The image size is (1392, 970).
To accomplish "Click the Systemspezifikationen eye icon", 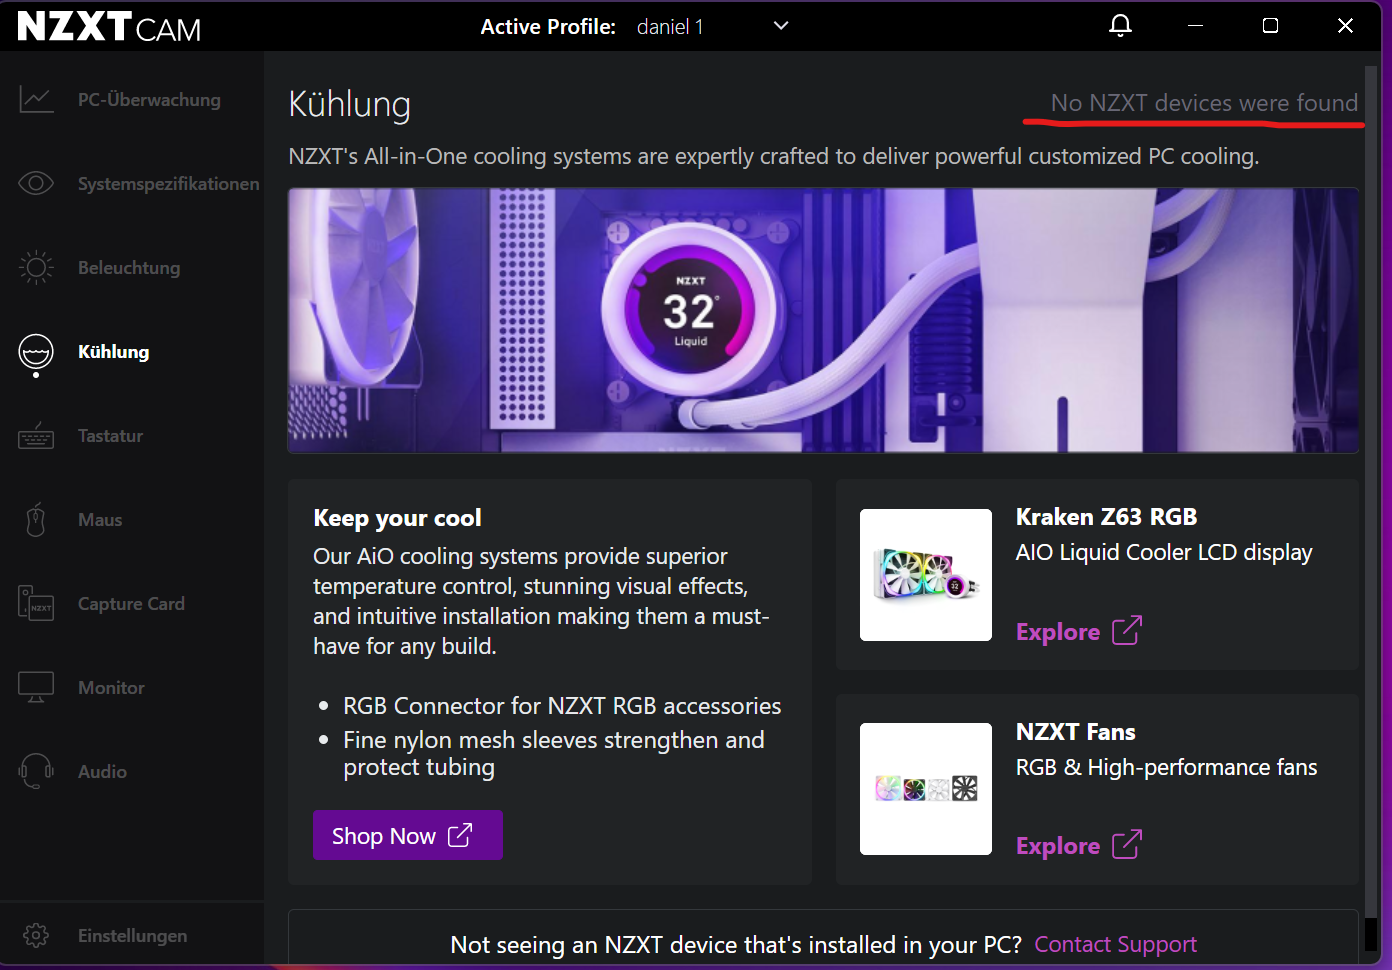I will click(36, 183).
